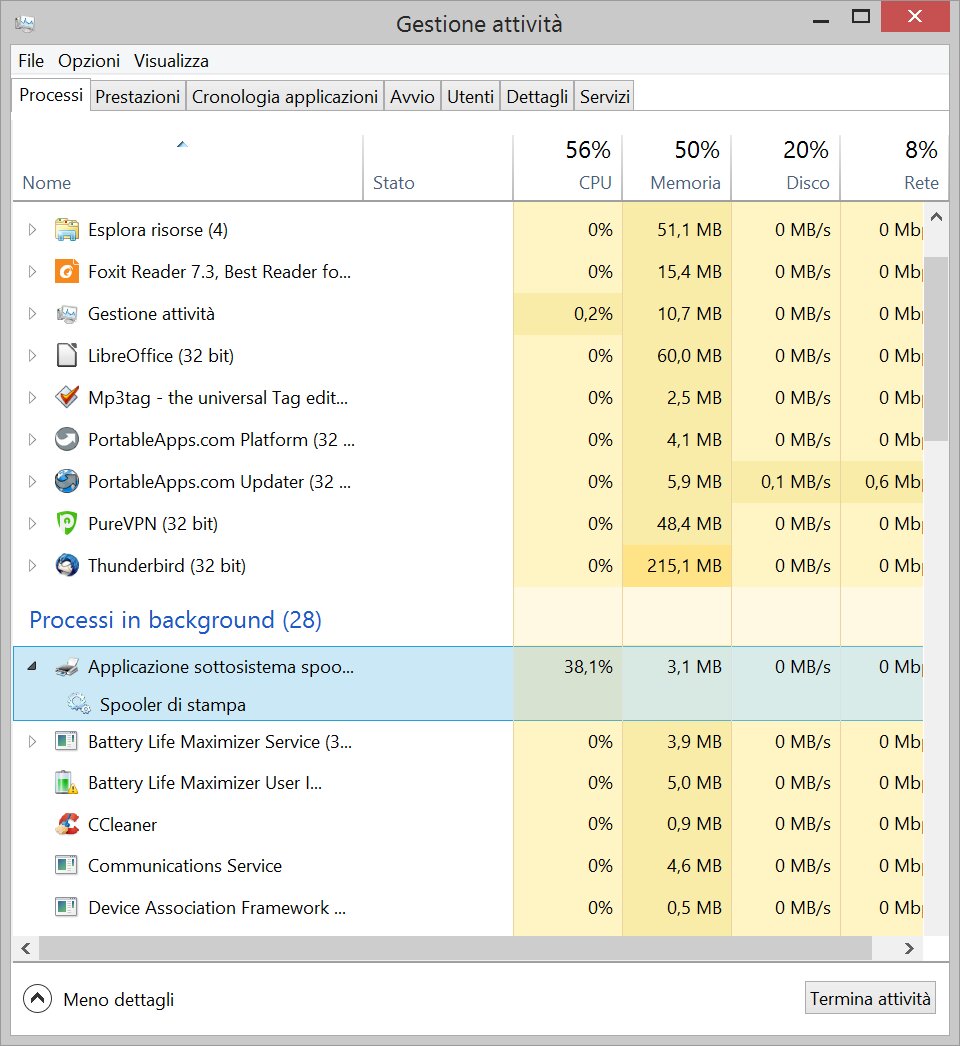
Task: Click the Task Manager title bar icon
Action: [x=25, y=25]
